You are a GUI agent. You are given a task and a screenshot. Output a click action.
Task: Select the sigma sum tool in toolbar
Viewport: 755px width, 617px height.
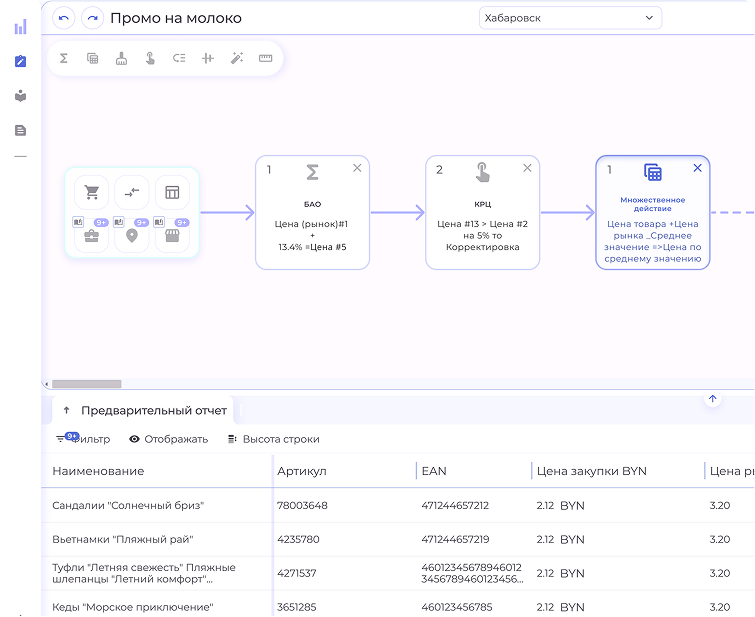[x=64, y=58]
